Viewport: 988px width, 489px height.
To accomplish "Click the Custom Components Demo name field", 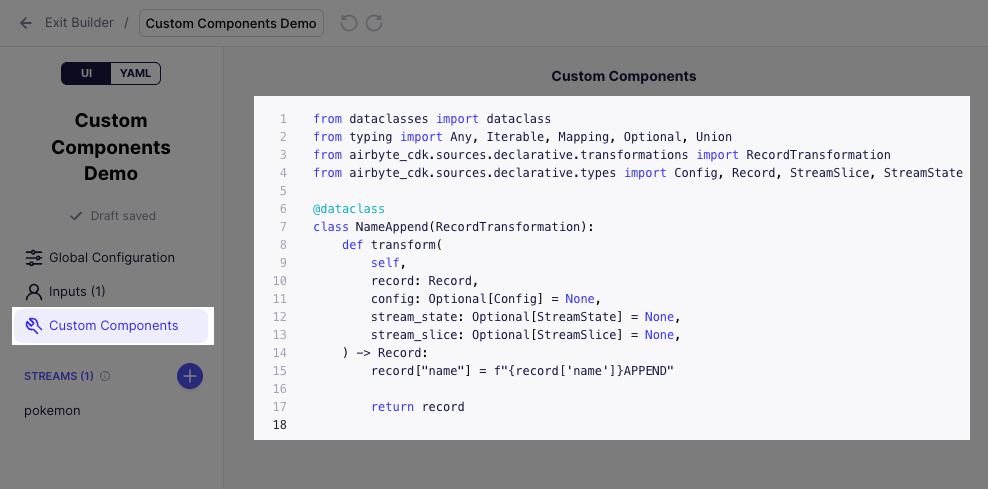I will [x=231, y=23].
